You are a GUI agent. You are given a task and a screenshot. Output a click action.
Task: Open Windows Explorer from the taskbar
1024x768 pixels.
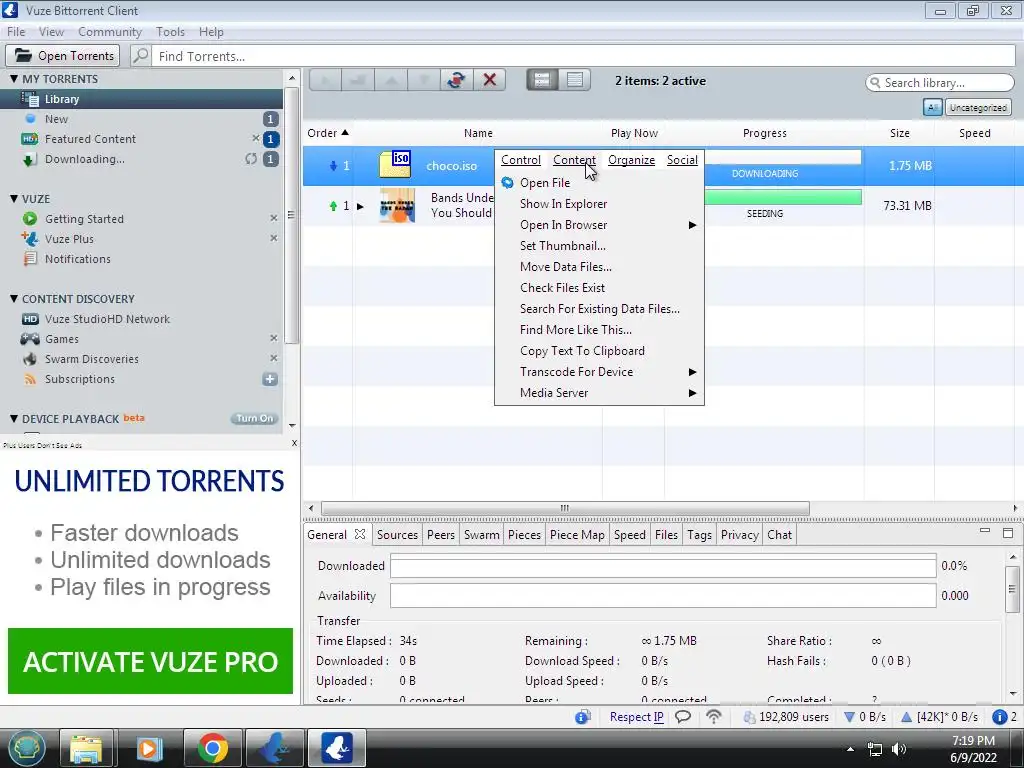(87, 748)
